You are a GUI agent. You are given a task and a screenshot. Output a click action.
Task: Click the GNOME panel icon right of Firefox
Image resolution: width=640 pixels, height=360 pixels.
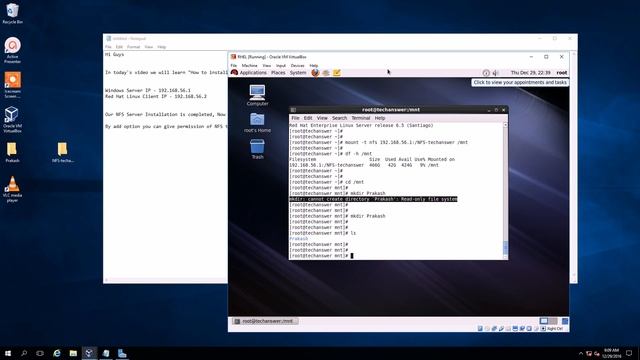click(x=326, y=73)
